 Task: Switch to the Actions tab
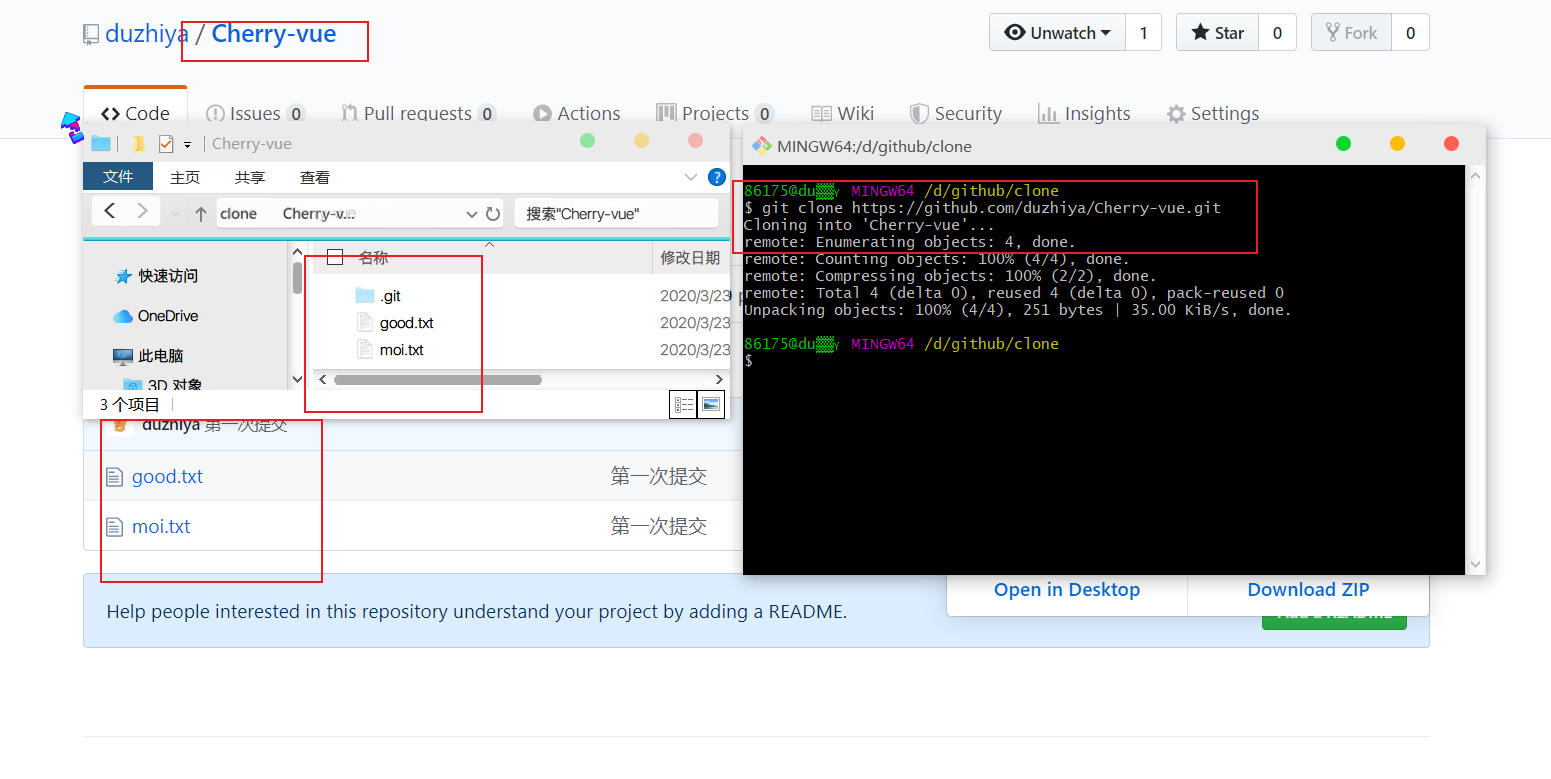click(x=576, y=113)
